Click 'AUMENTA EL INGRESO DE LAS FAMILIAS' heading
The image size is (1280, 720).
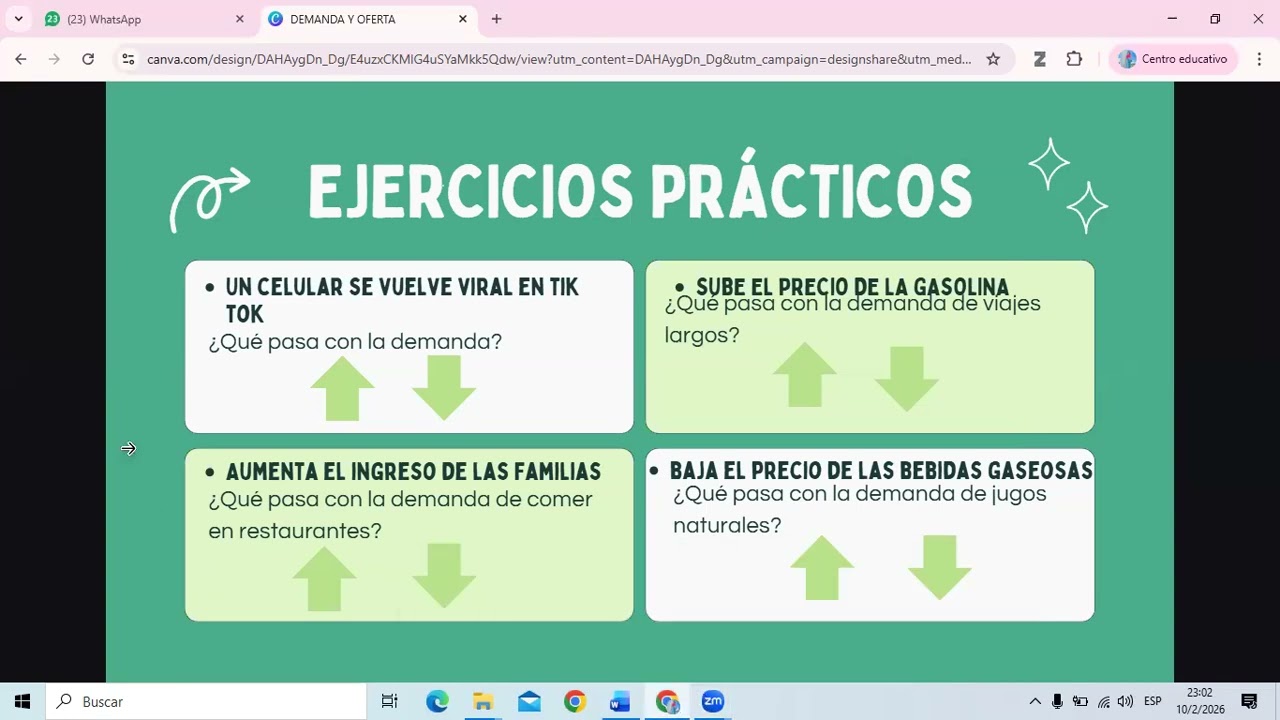413,471
